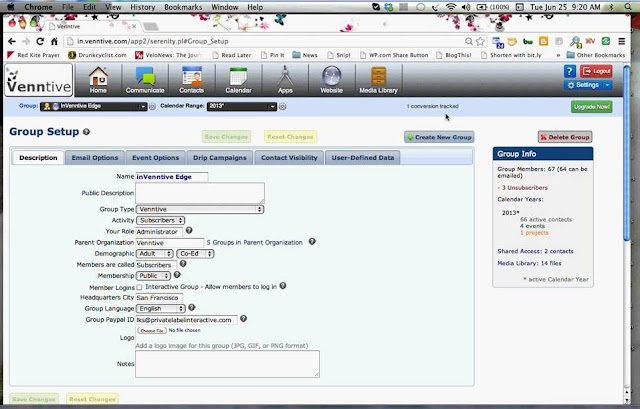Viewport: 640px width, 409px height.
Task: Click the top Save Changes button
Action: coord(226,137)
